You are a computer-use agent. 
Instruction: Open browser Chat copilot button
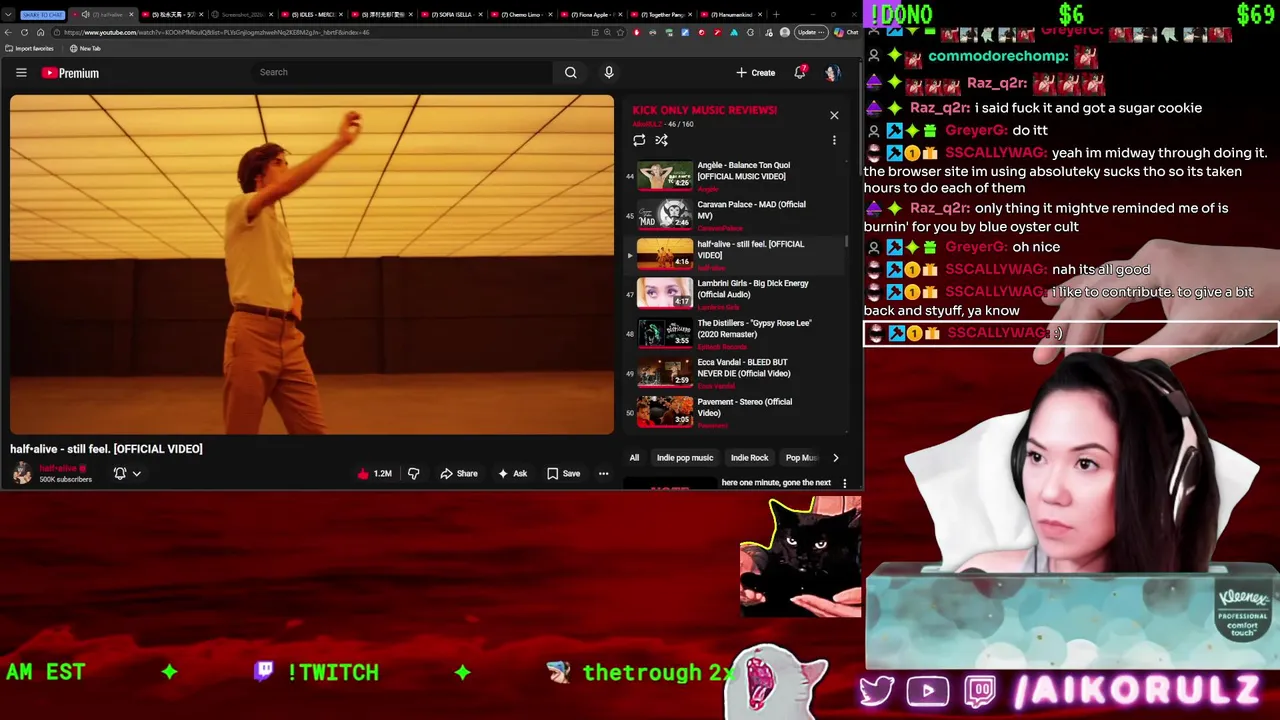(x=846, y=32)
